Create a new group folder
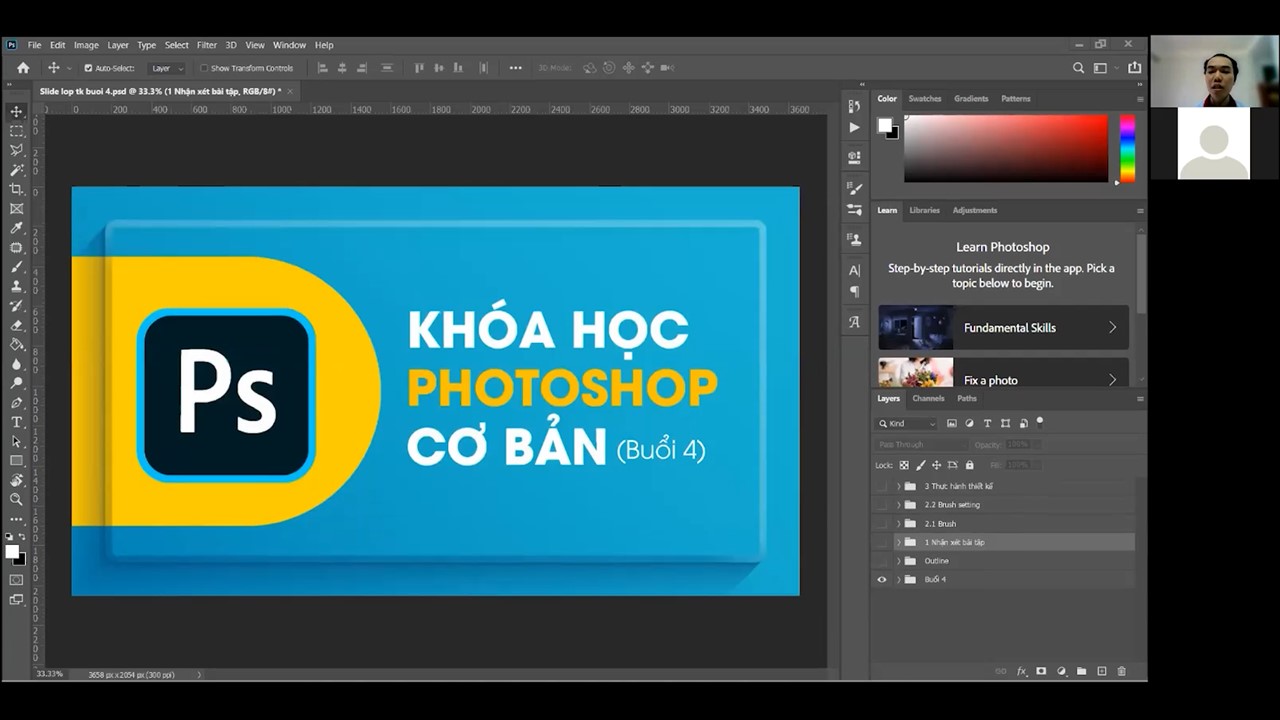This screenshot has height=720, width=1280. click(1082, 671)
